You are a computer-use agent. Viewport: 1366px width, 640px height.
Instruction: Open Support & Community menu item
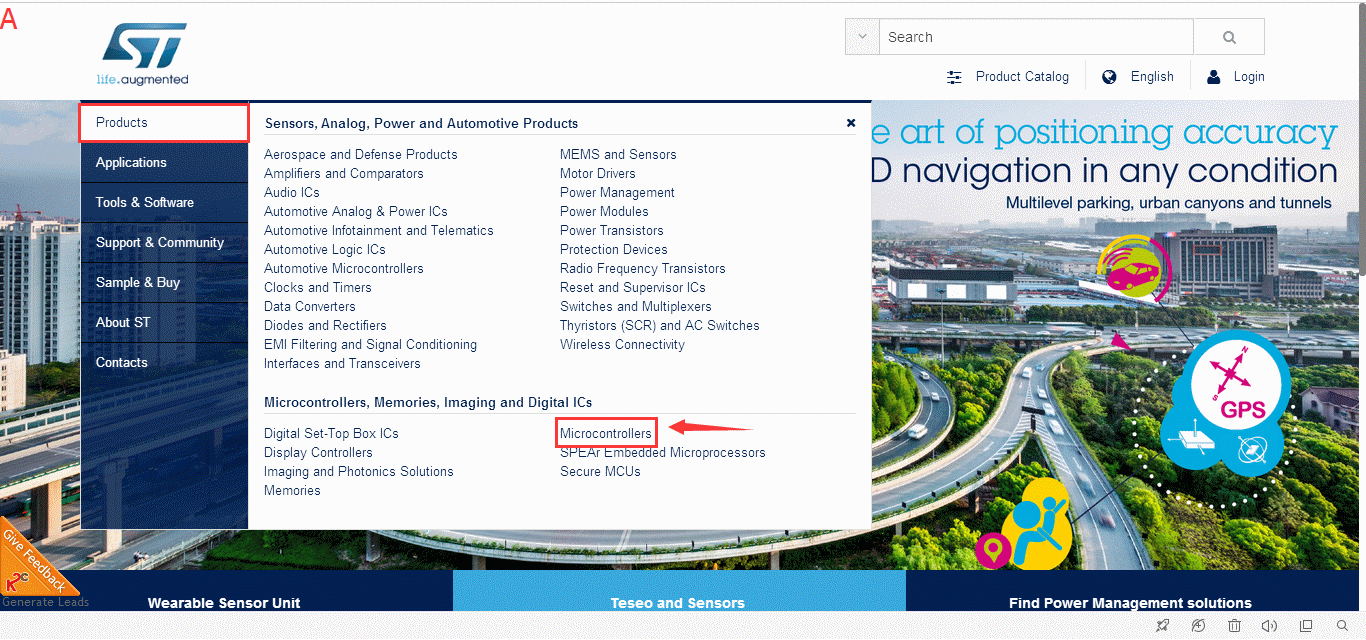[164, 243]
